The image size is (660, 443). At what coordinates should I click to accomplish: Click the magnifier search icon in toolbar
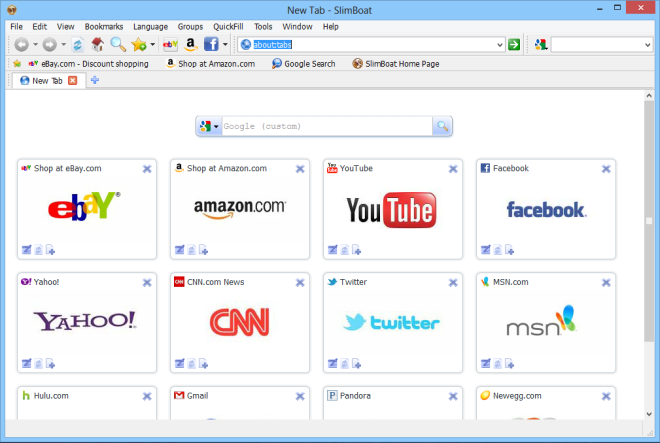tap(118, 45)
